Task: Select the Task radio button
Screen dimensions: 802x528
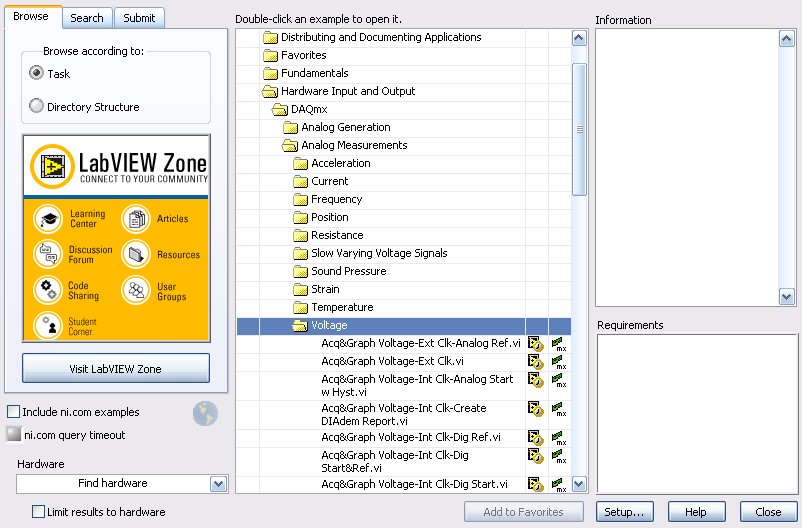Action: coord(36,73)
